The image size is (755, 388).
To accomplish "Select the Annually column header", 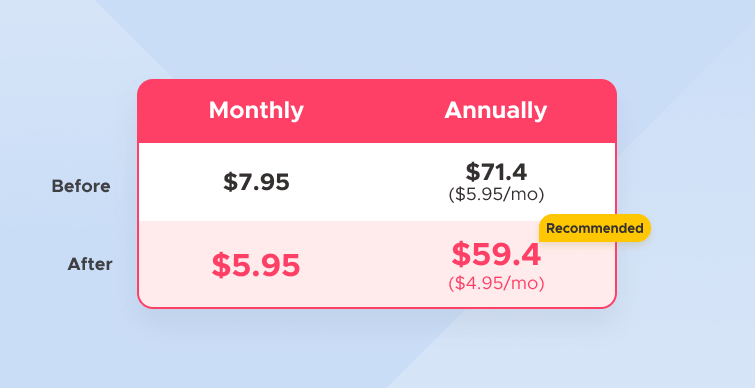I will pos(495,111).
